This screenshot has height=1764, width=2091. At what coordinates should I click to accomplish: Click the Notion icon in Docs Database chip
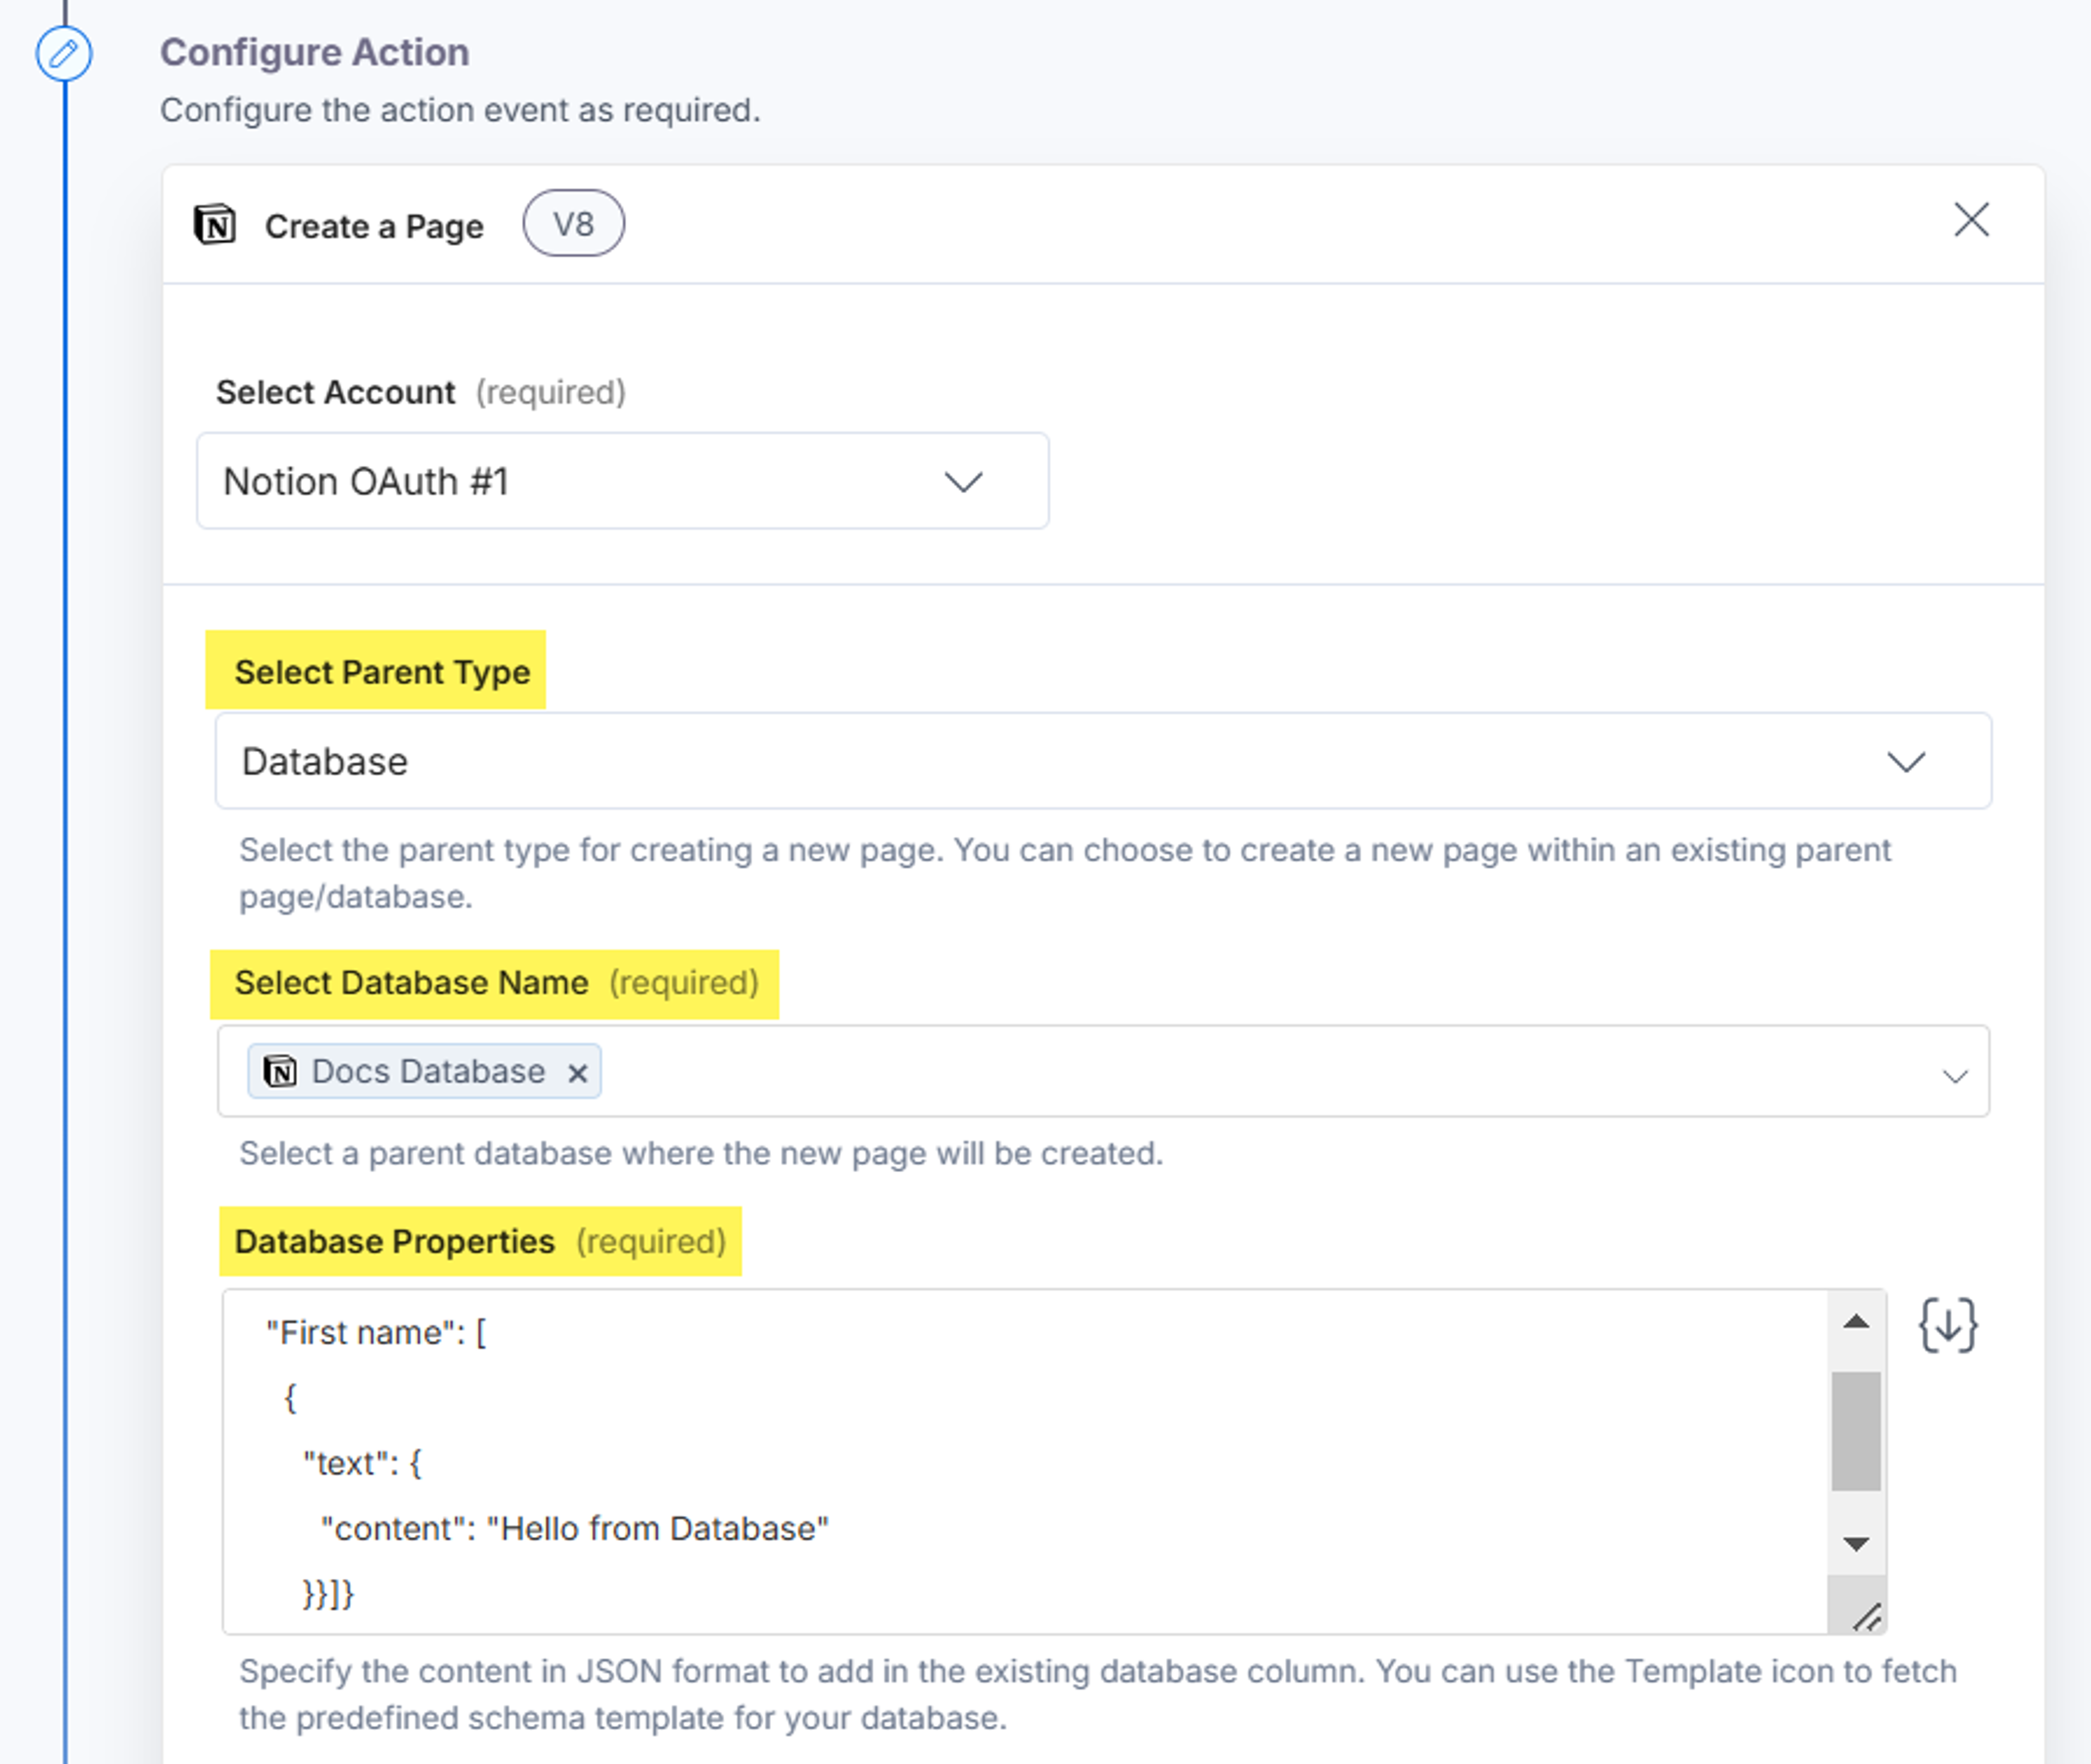coord(280,1072)
